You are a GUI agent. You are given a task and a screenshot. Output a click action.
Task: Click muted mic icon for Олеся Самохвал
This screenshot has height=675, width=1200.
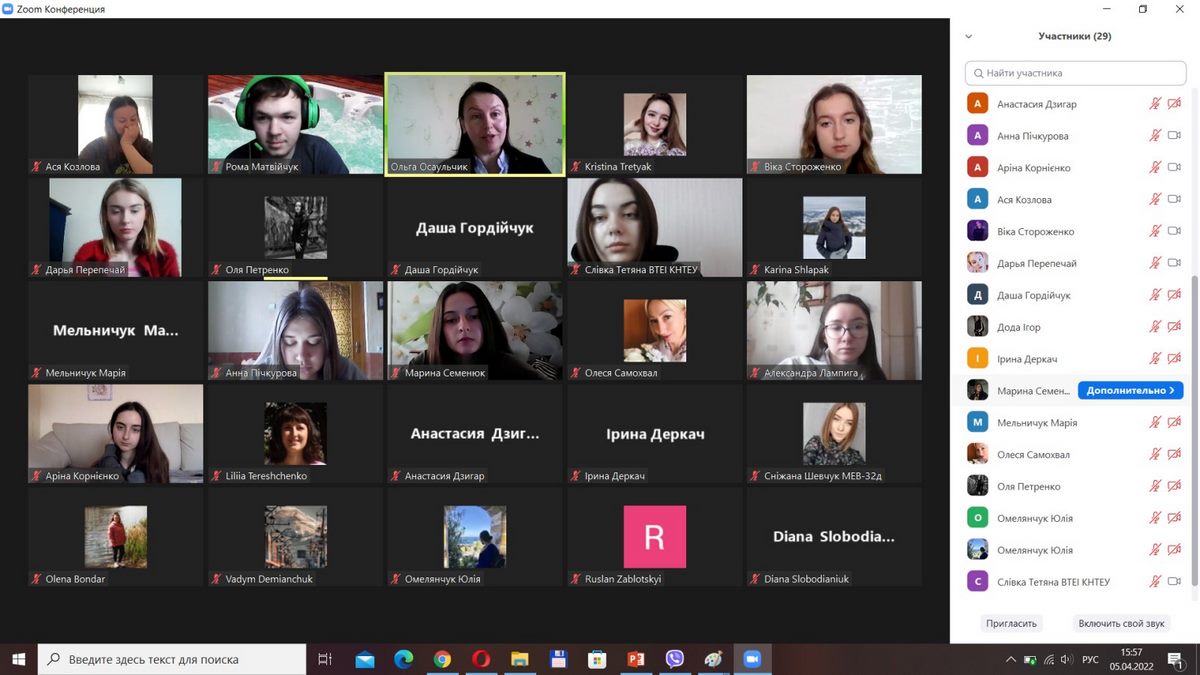tap(1155, 455)
